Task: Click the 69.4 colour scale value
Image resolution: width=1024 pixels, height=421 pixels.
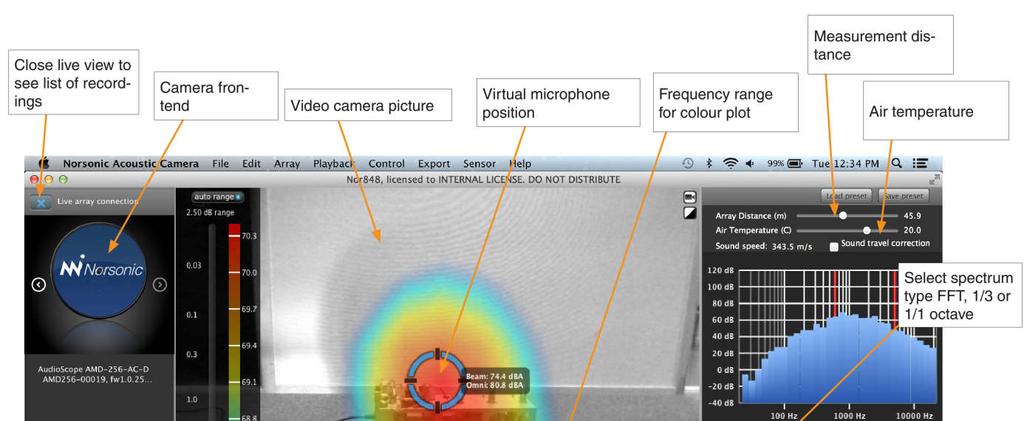Action: (x=249, y=345)
